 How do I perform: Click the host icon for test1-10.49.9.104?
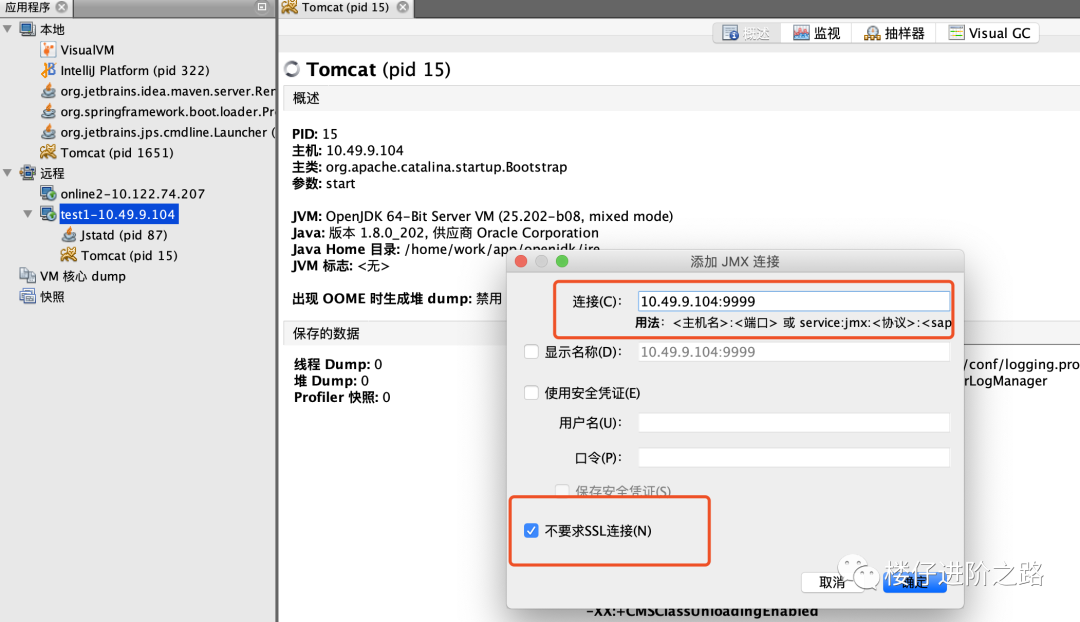coord(48,214)
